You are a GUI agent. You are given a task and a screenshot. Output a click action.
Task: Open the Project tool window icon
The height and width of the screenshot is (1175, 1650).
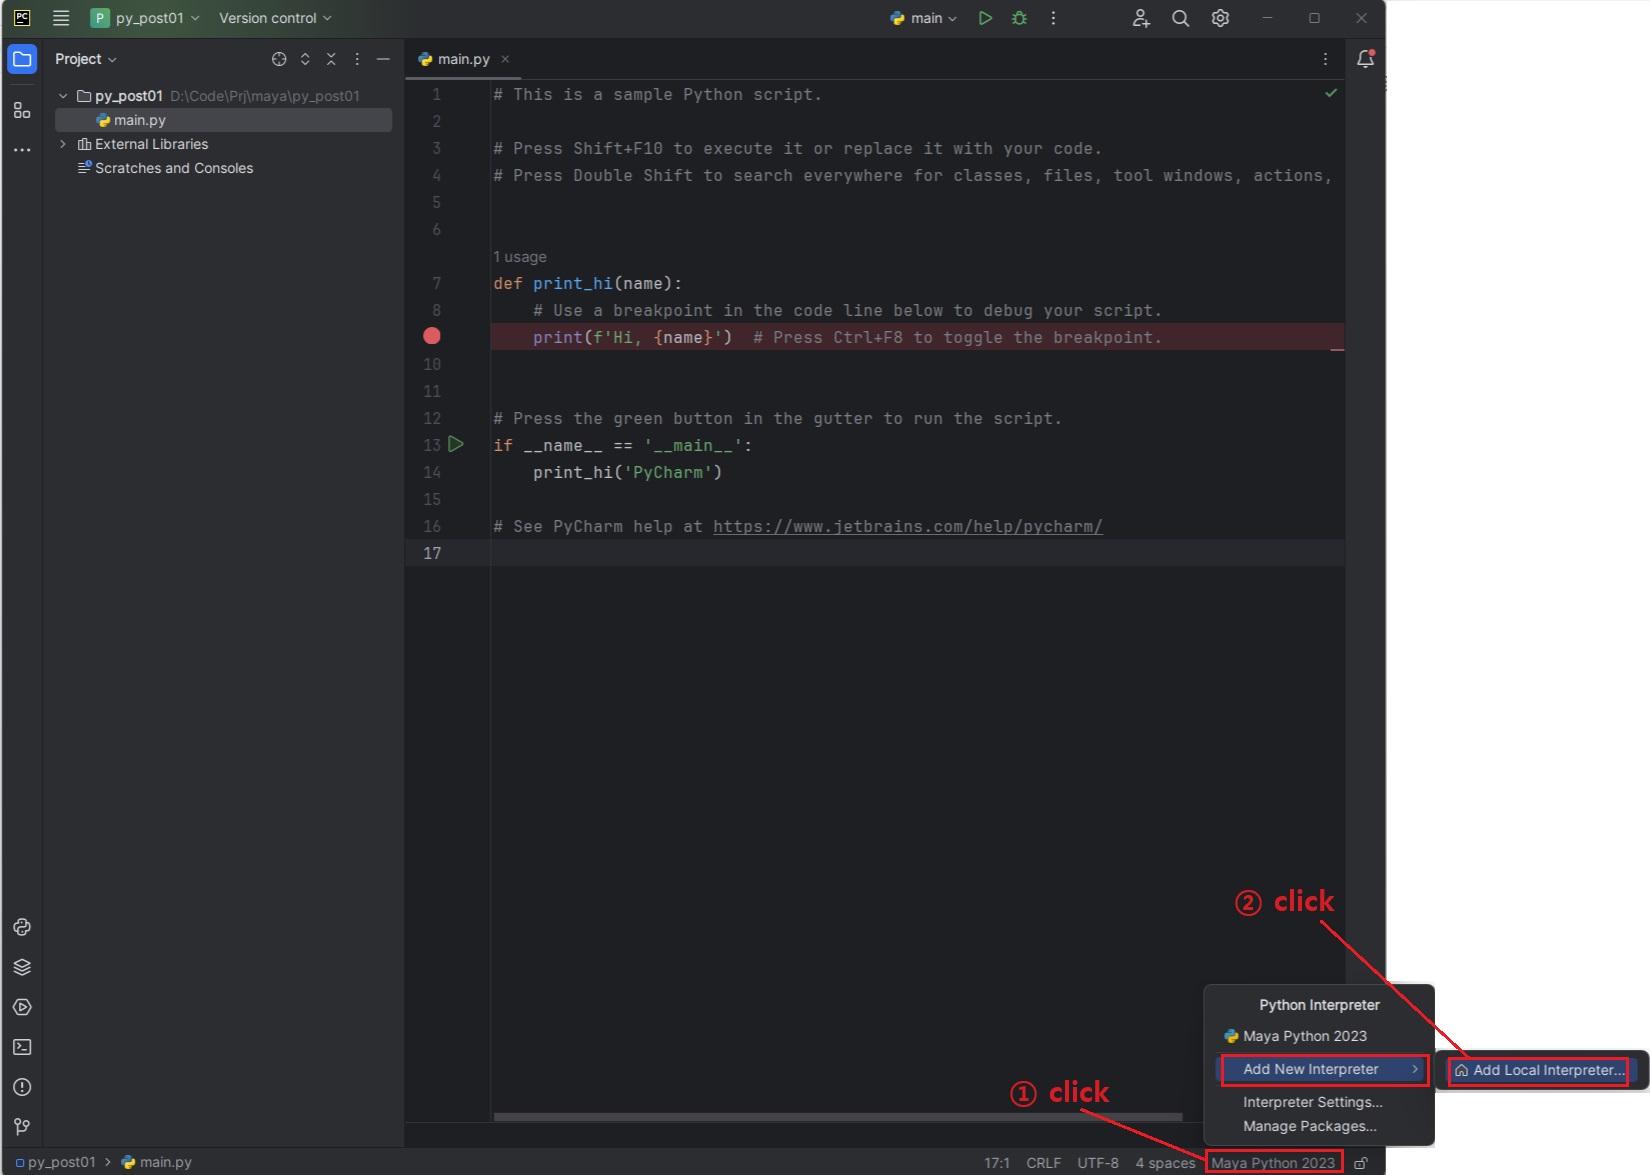[22, 59]
